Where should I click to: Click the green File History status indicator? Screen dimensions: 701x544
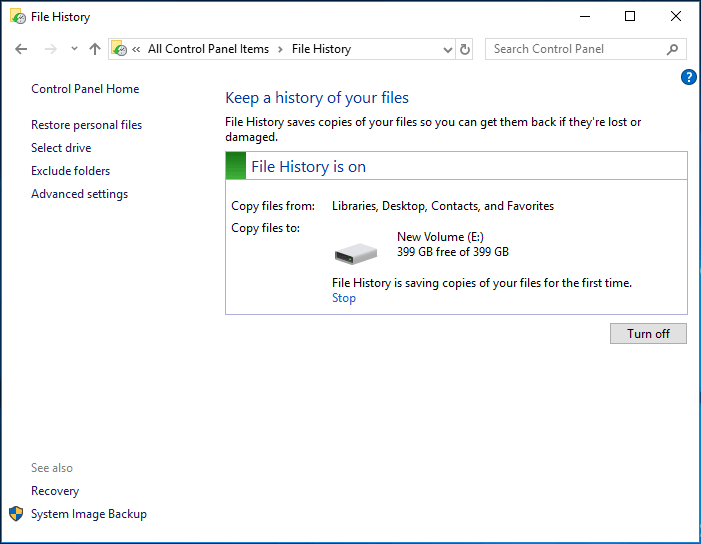point(236,166)
